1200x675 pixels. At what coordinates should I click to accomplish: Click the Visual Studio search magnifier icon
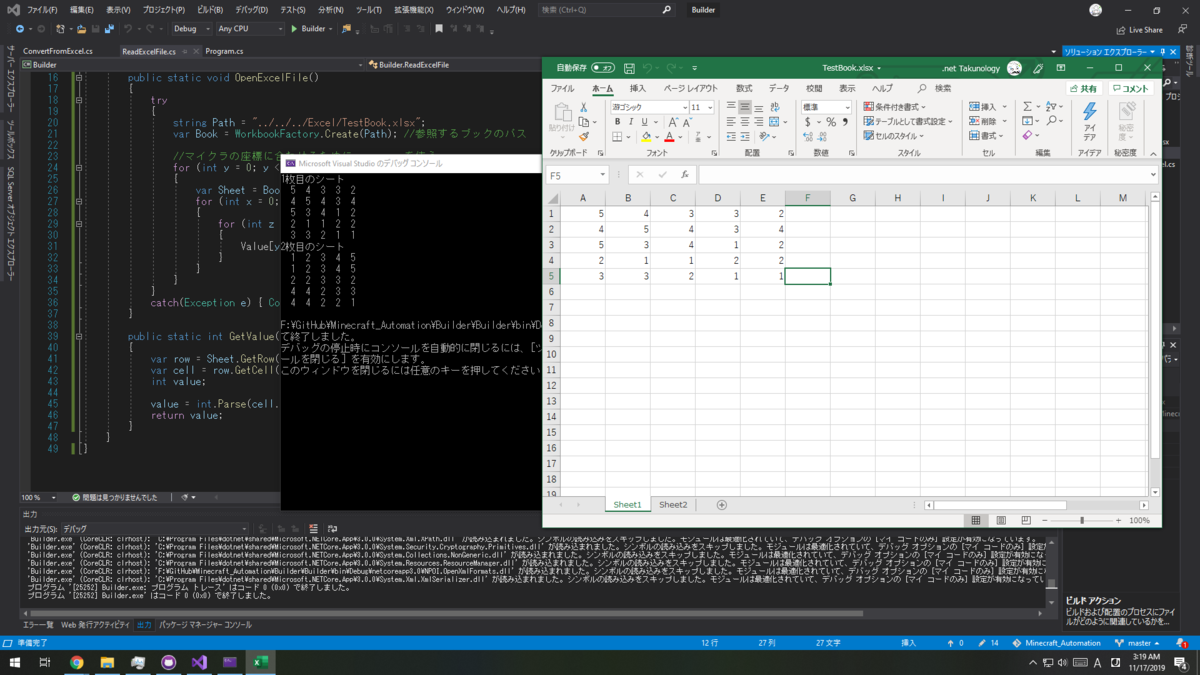667,10
